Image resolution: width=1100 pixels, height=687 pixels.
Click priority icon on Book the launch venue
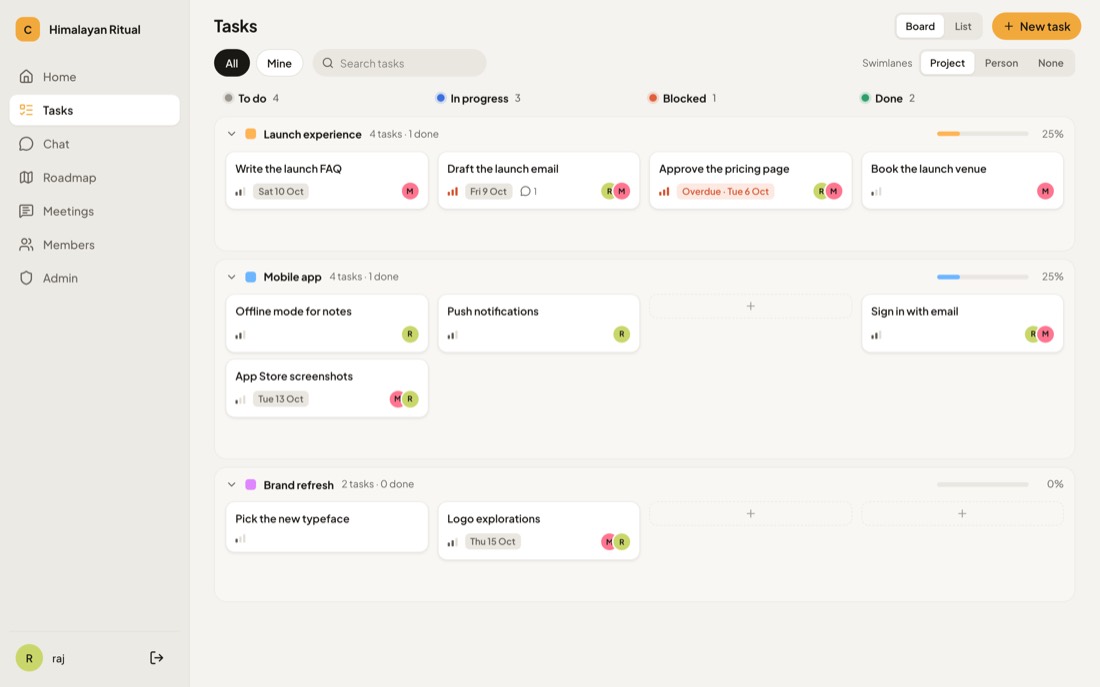876,192
